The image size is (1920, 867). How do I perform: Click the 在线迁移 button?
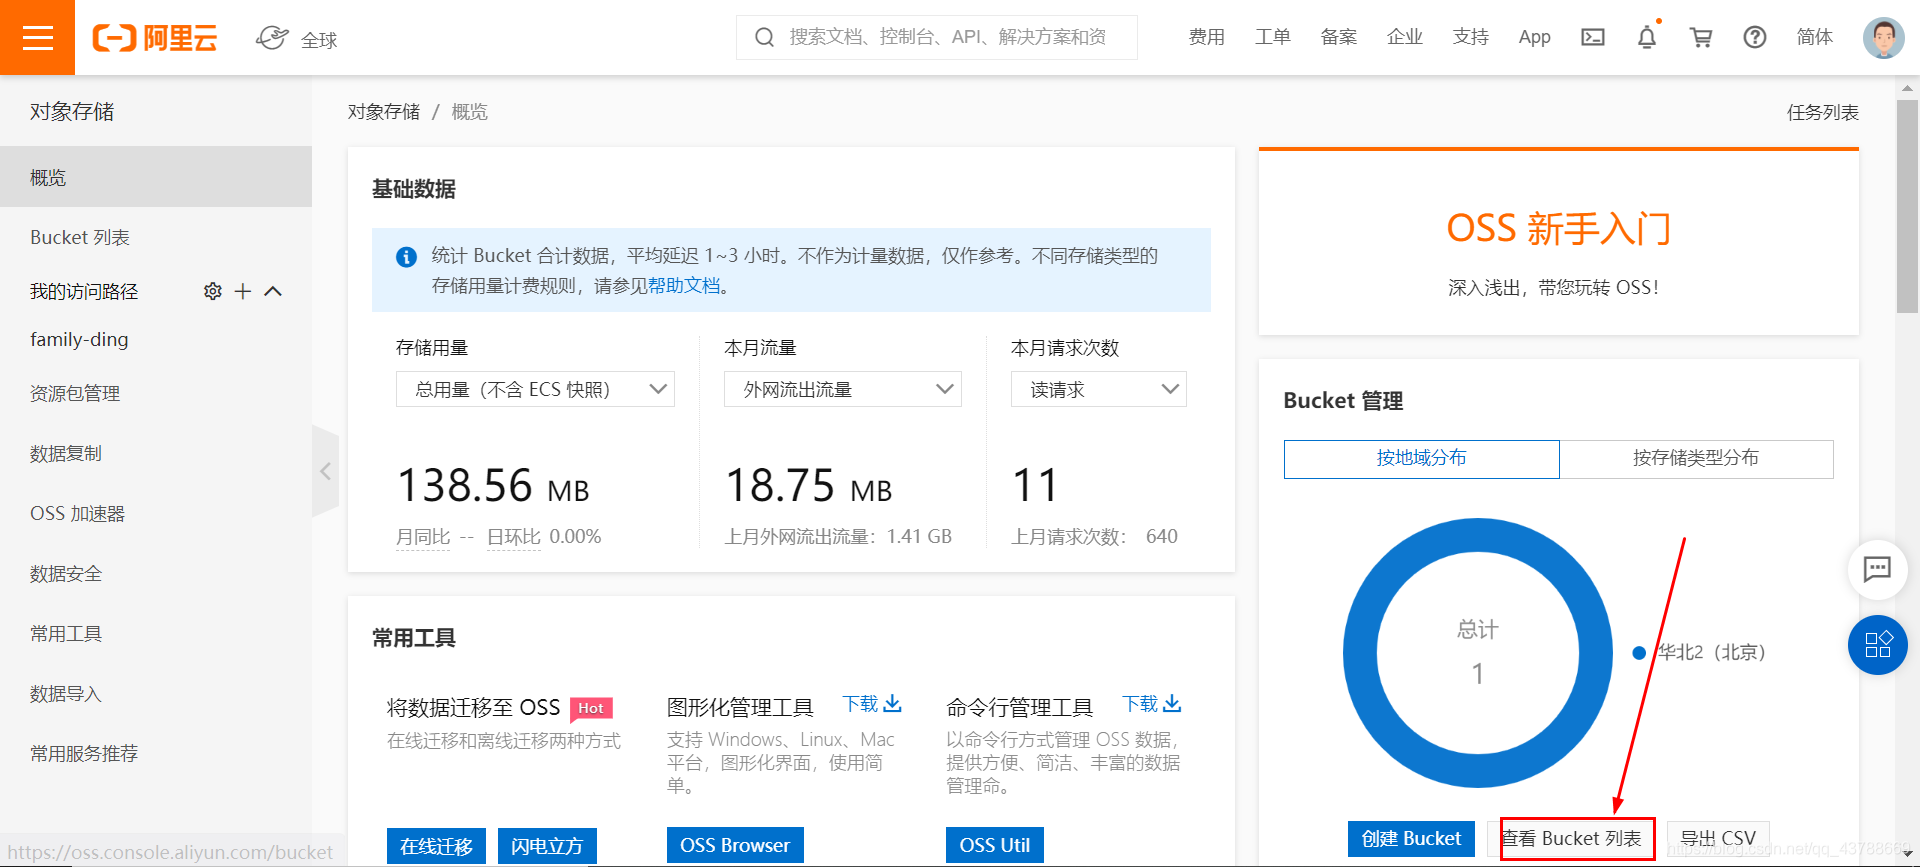(436, 846)
